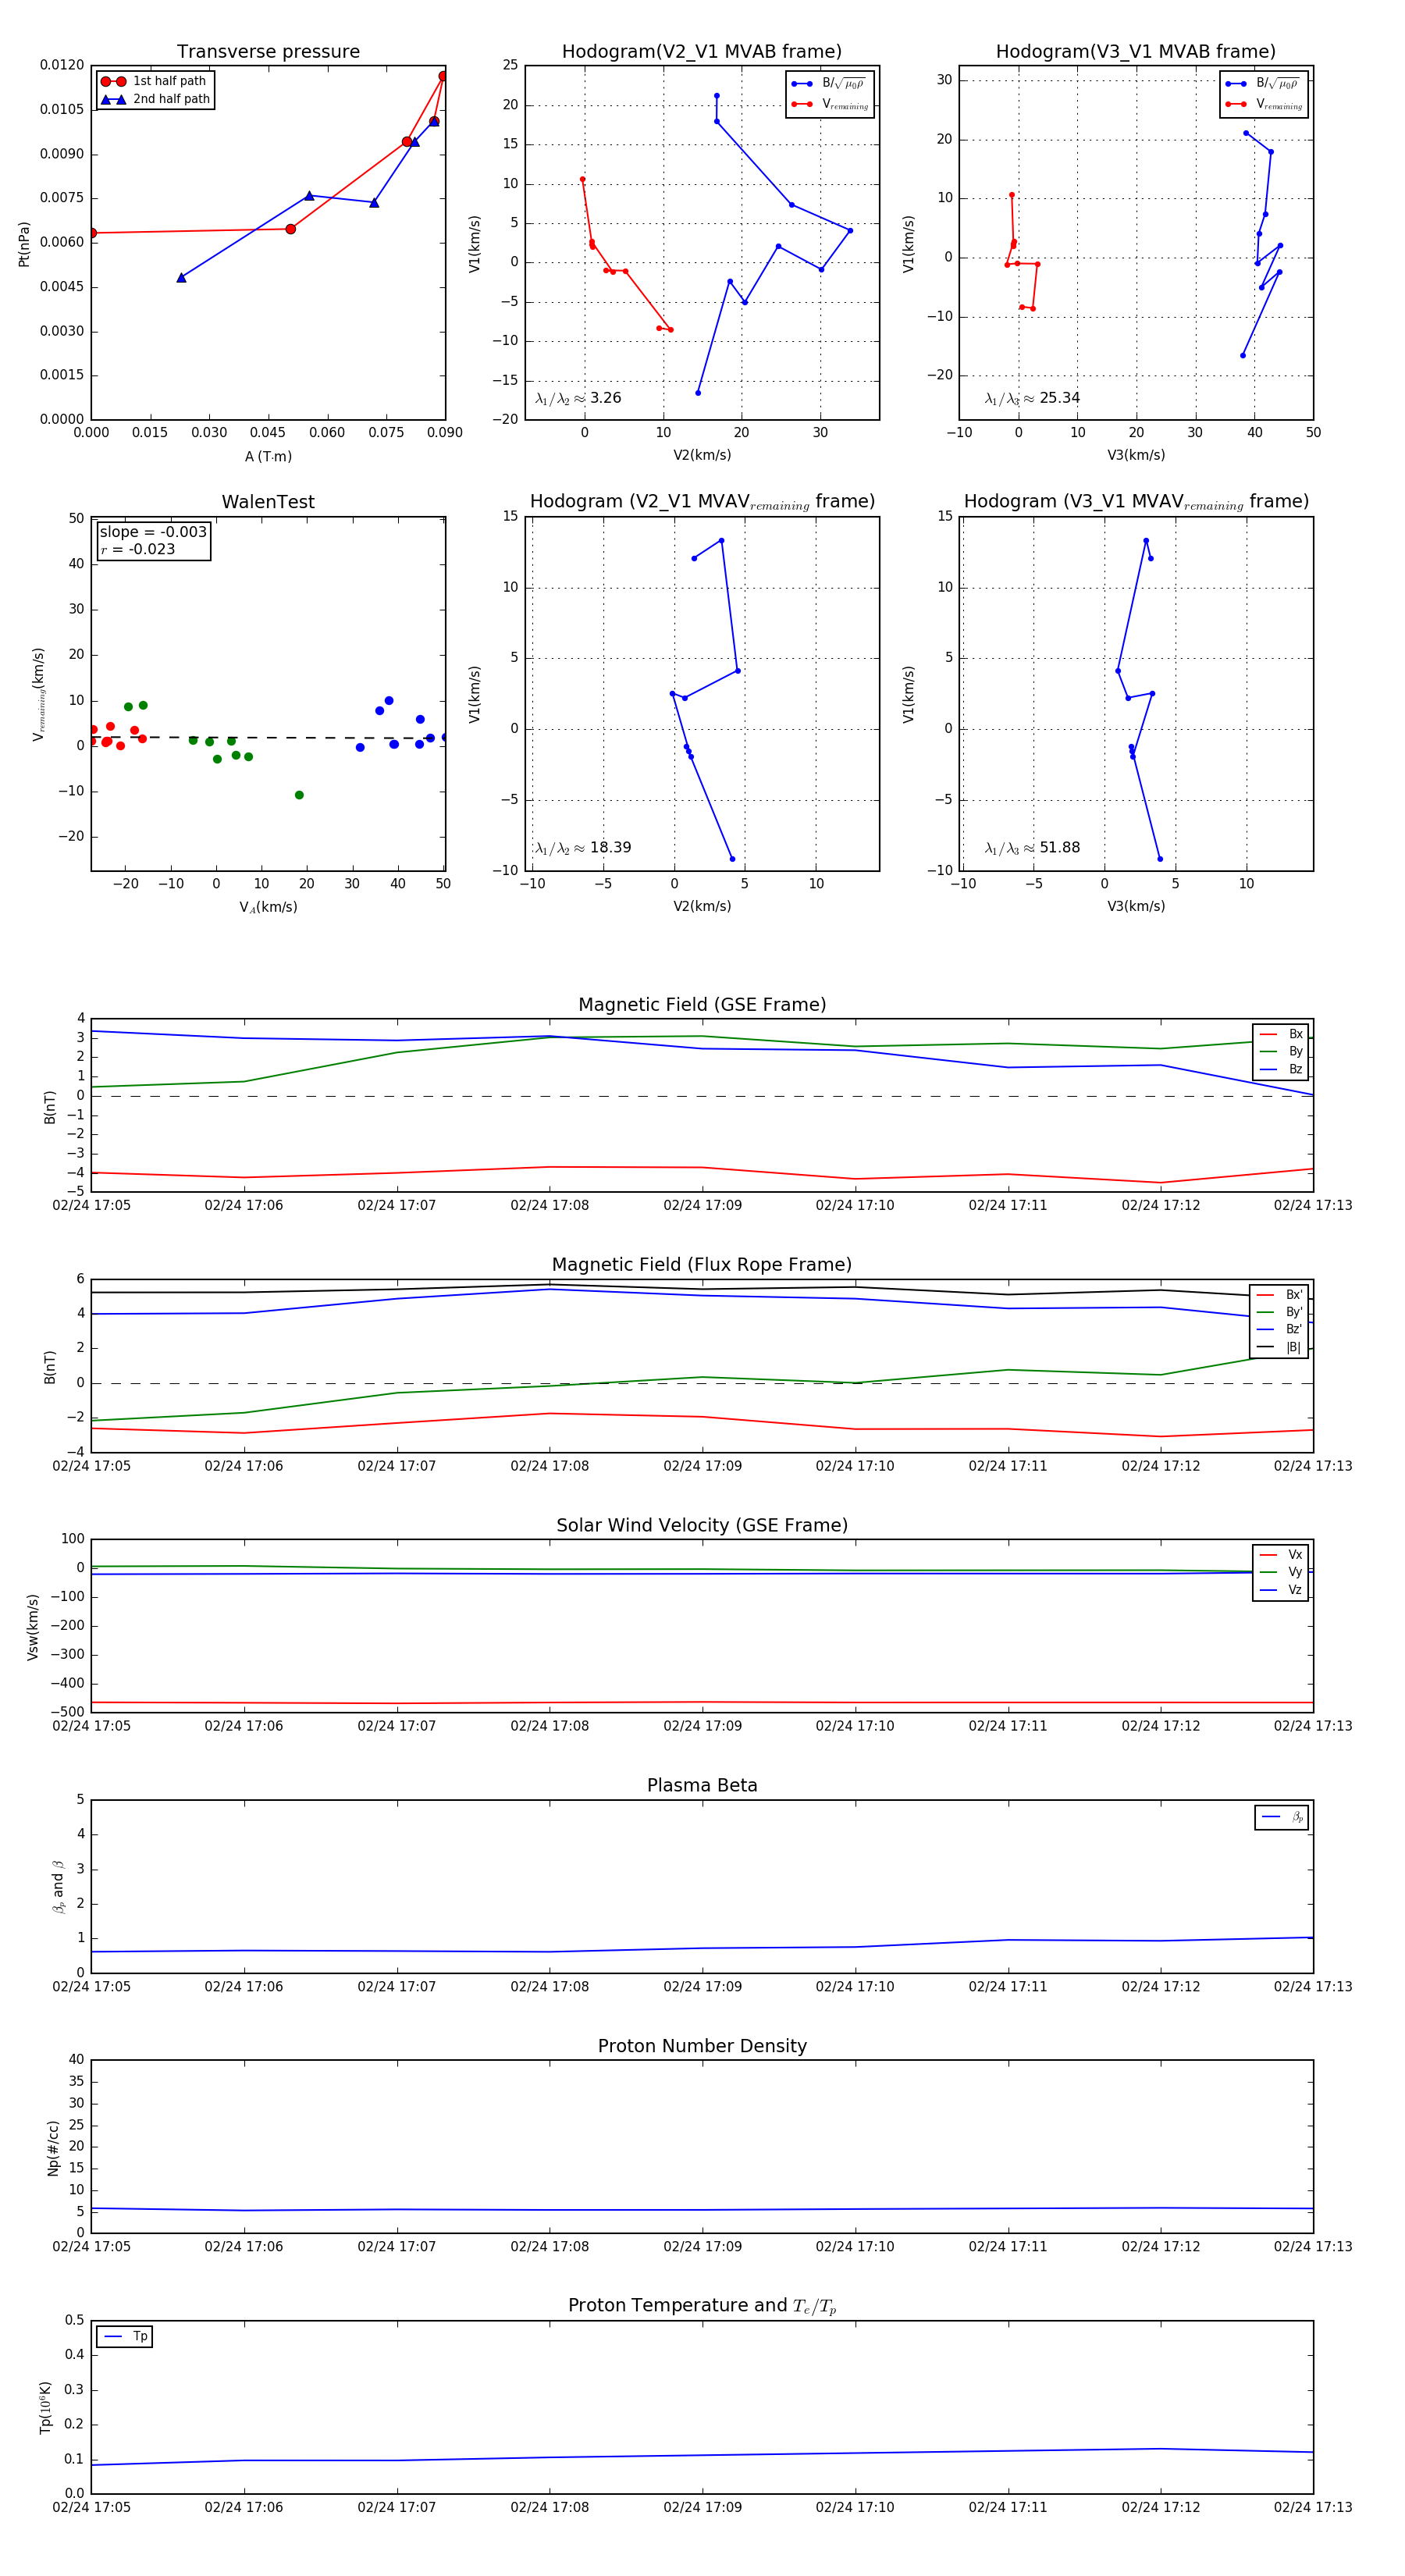The height and width of the screenshot is (2576, 1405).
Task: Click '1st half path' legend entry
Action: (x=154, y=81)
